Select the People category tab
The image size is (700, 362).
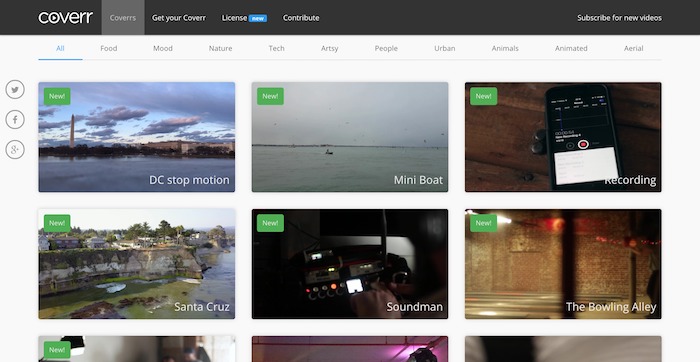pyautogui.click(x=386, y=48)
